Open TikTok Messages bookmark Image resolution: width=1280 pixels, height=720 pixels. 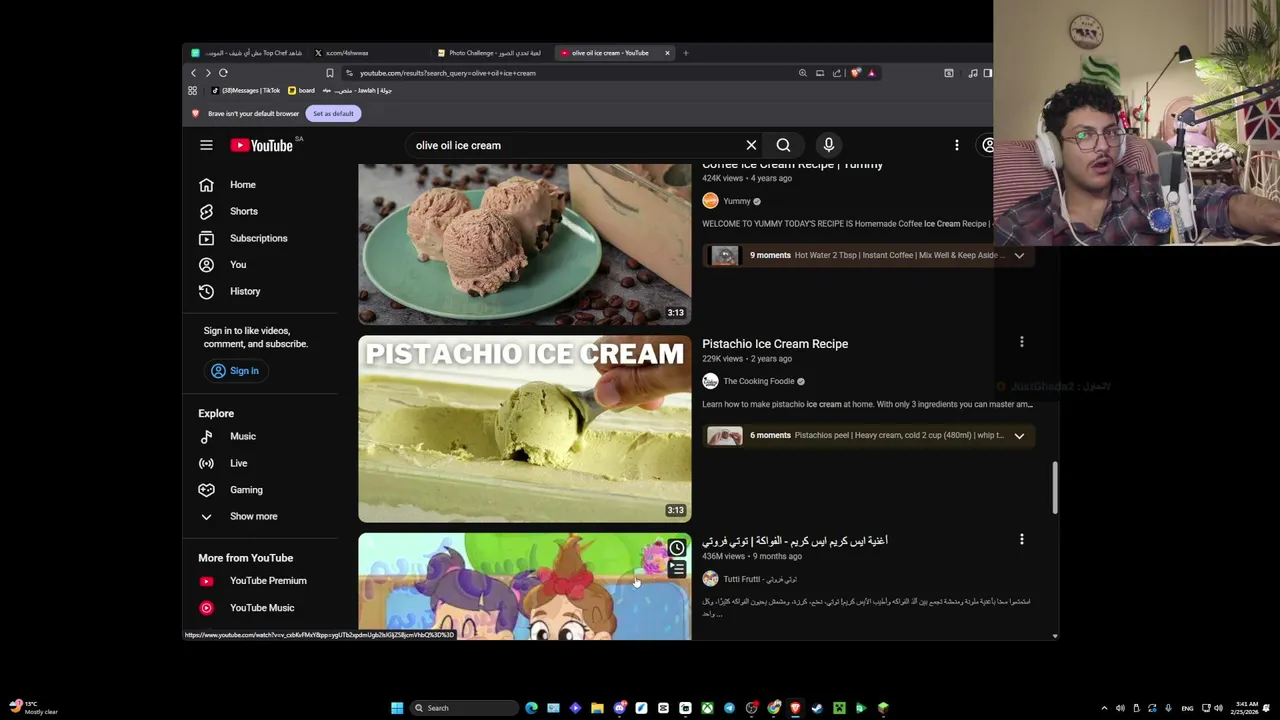246,90
